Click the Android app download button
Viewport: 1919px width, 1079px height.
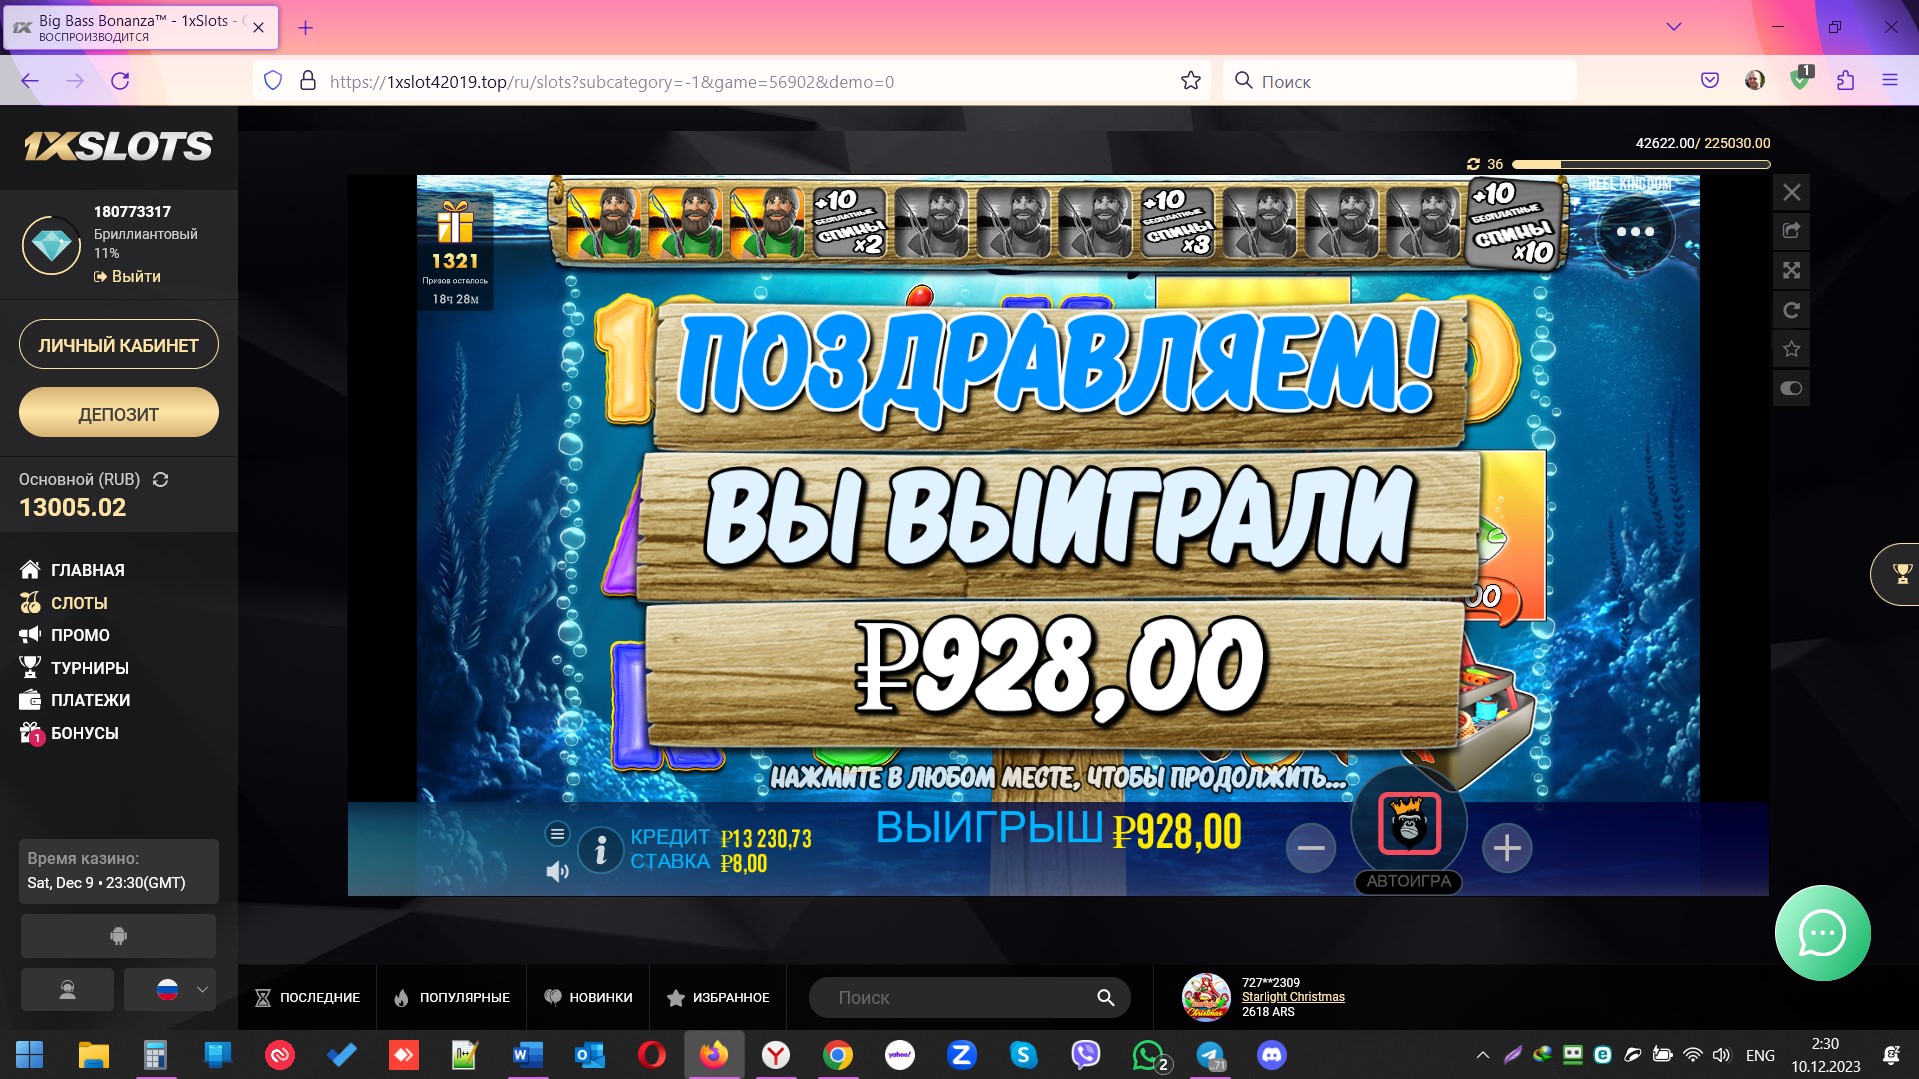coord(118,936)
